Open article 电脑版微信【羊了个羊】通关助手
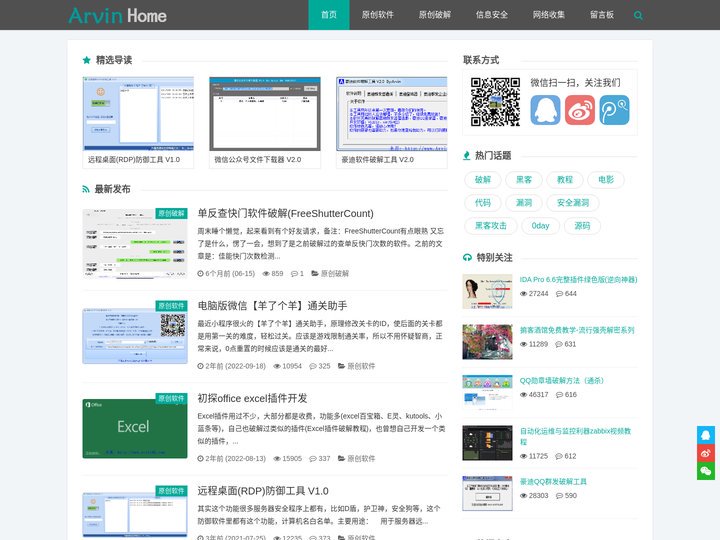 (x=272, y=306)
